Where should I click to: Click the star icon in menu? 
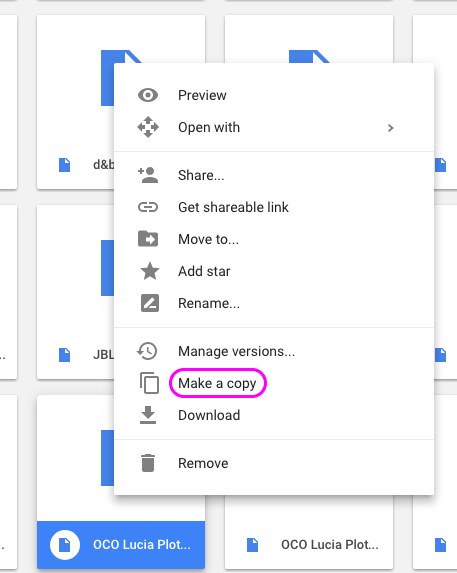150,271
